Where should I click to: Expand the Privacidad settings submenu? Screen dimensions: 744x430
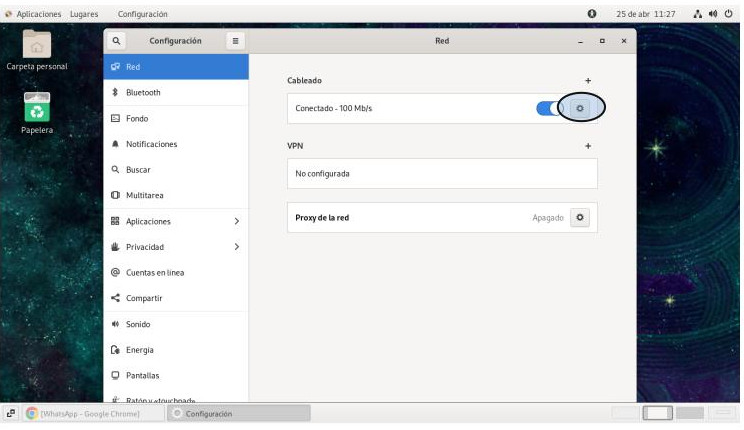(236, 247)
